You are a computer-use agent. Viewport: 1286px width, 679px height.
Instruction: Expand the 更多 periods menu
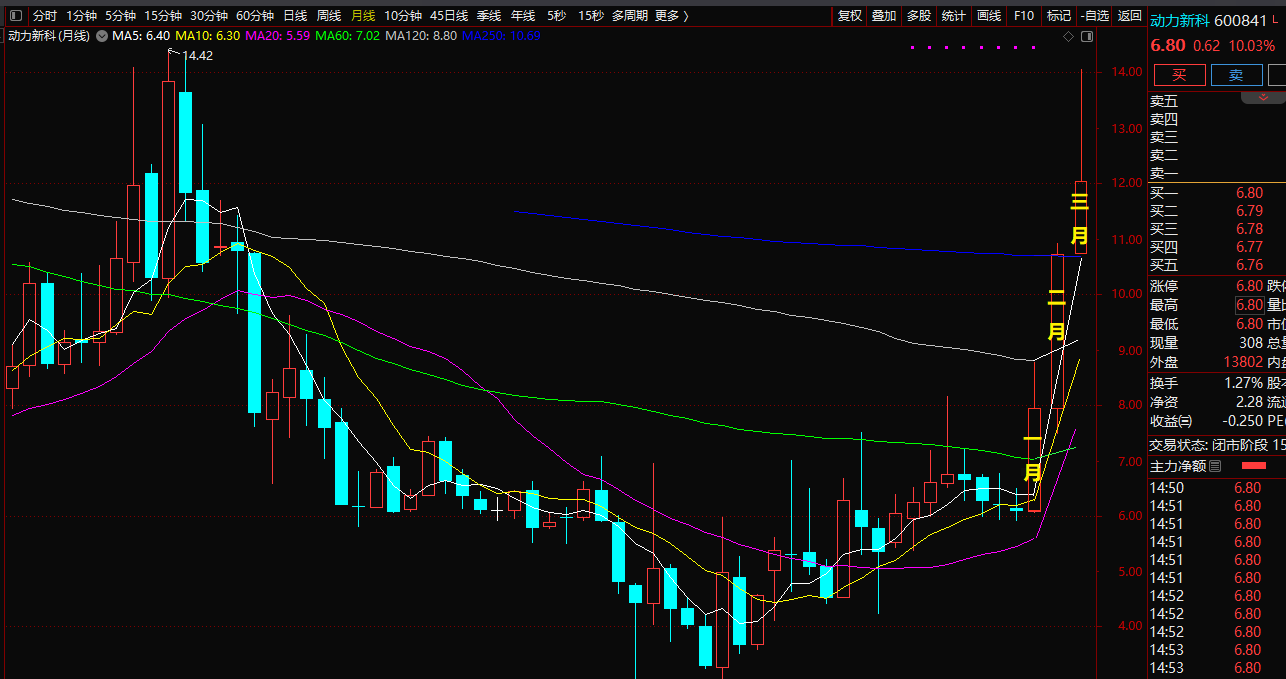click(x=671, y=16)
